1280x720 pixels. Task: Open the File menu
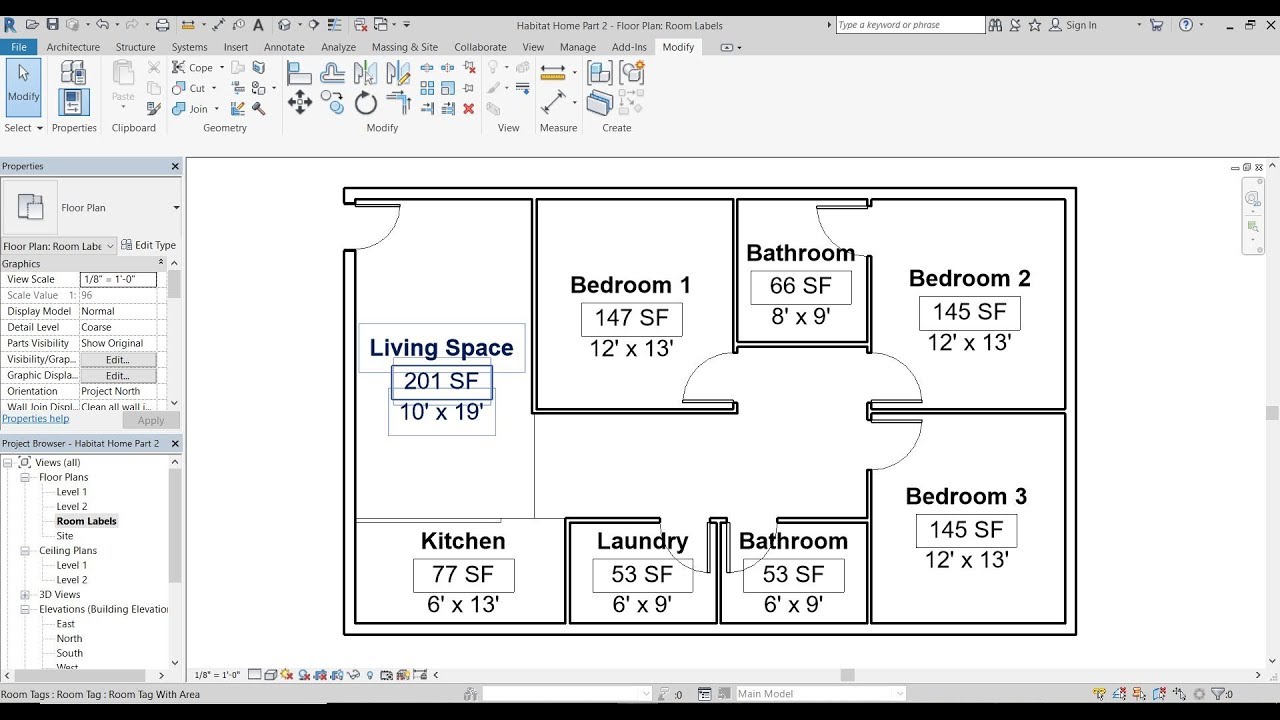click(19, 47)
